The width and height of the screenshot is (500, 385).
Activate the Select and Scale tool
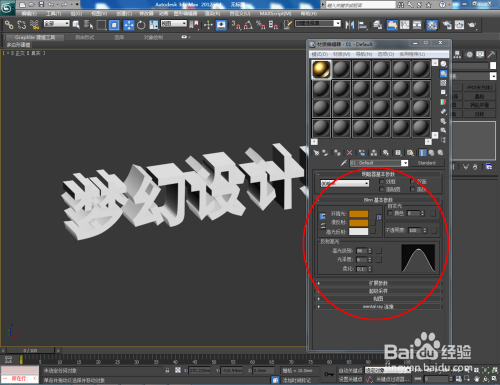(x=154, y=25)
